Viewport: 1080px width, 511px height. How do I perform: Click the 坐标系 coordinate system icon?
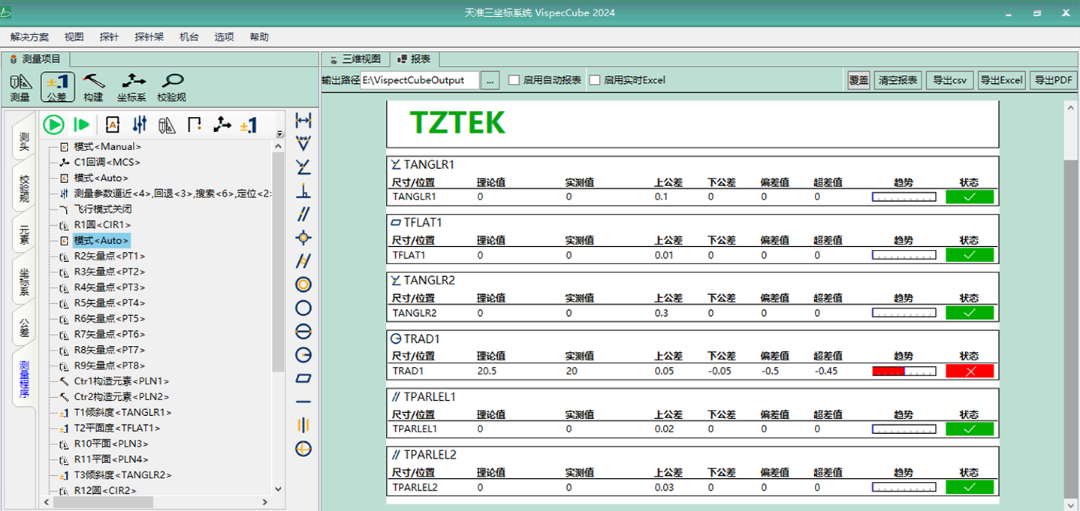pyautogui.click(x=131, y=87)
